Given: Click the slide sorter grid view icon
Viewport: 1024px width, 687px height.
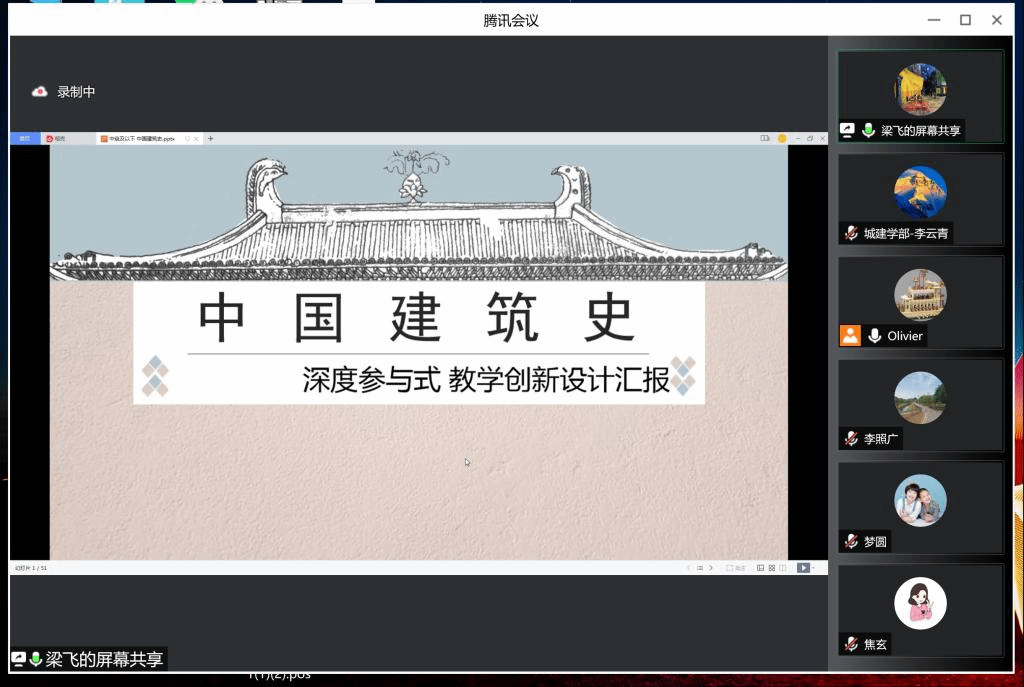Looking at the screenshot, I should pyautogui.click(x=771, y=568).
